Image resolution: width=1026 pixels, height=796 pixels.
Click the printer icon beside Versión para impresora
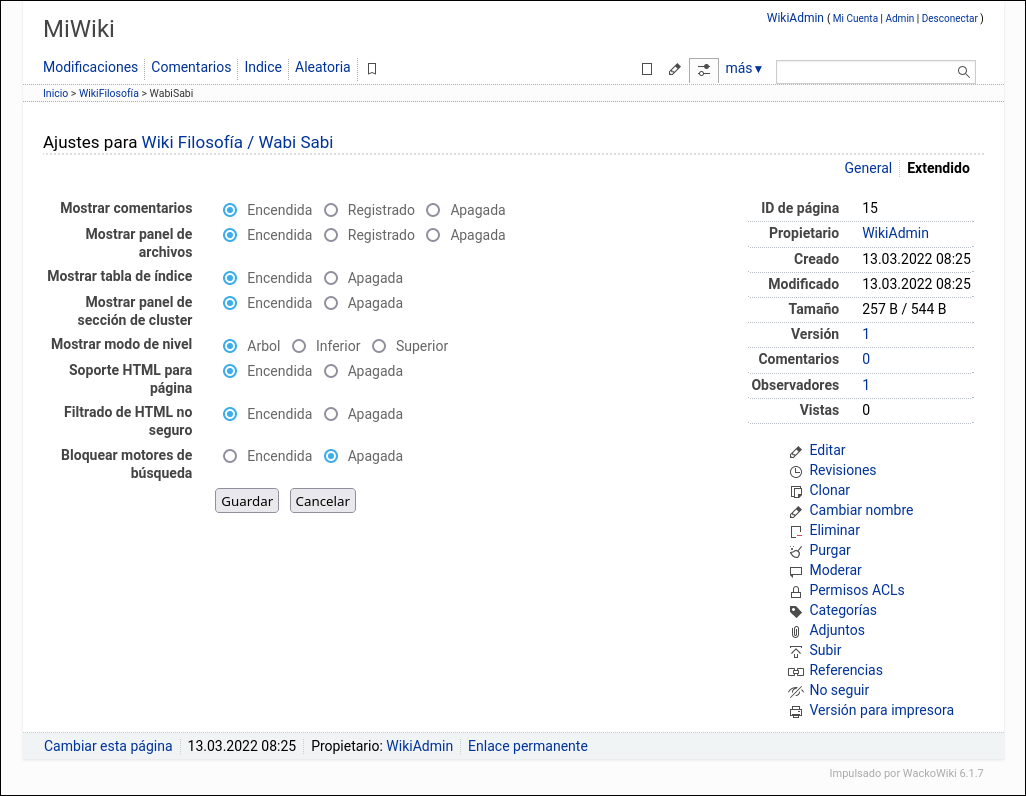796,711
